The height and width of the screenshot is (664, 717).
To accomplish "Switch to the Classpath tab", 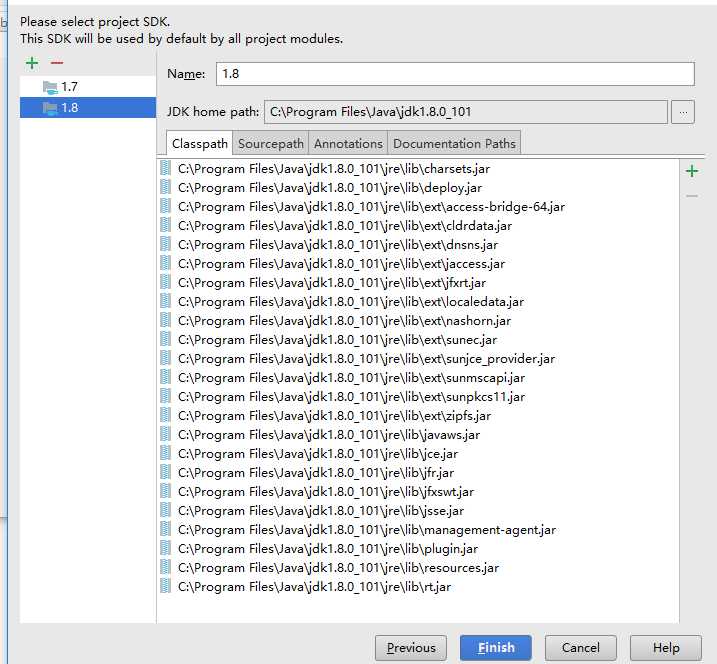I will pos(199,144).
